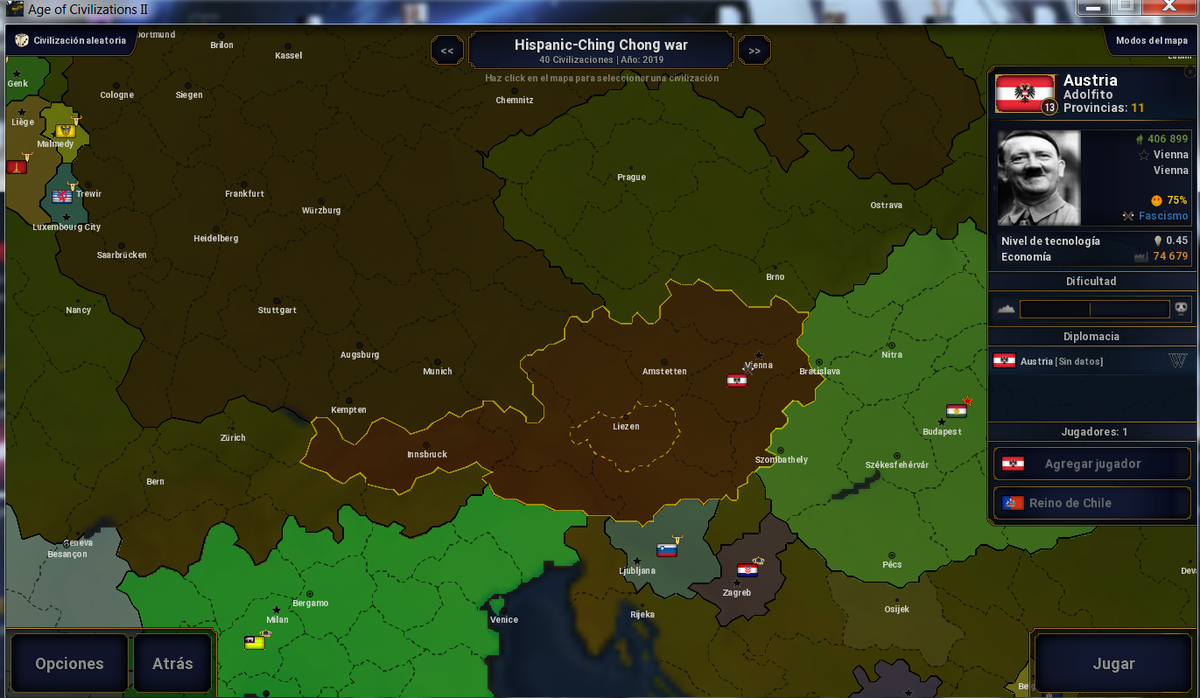Click the easy difficulty icon left of slider
Viewport: 1200px width, 698px height.
pos(1006,309)
